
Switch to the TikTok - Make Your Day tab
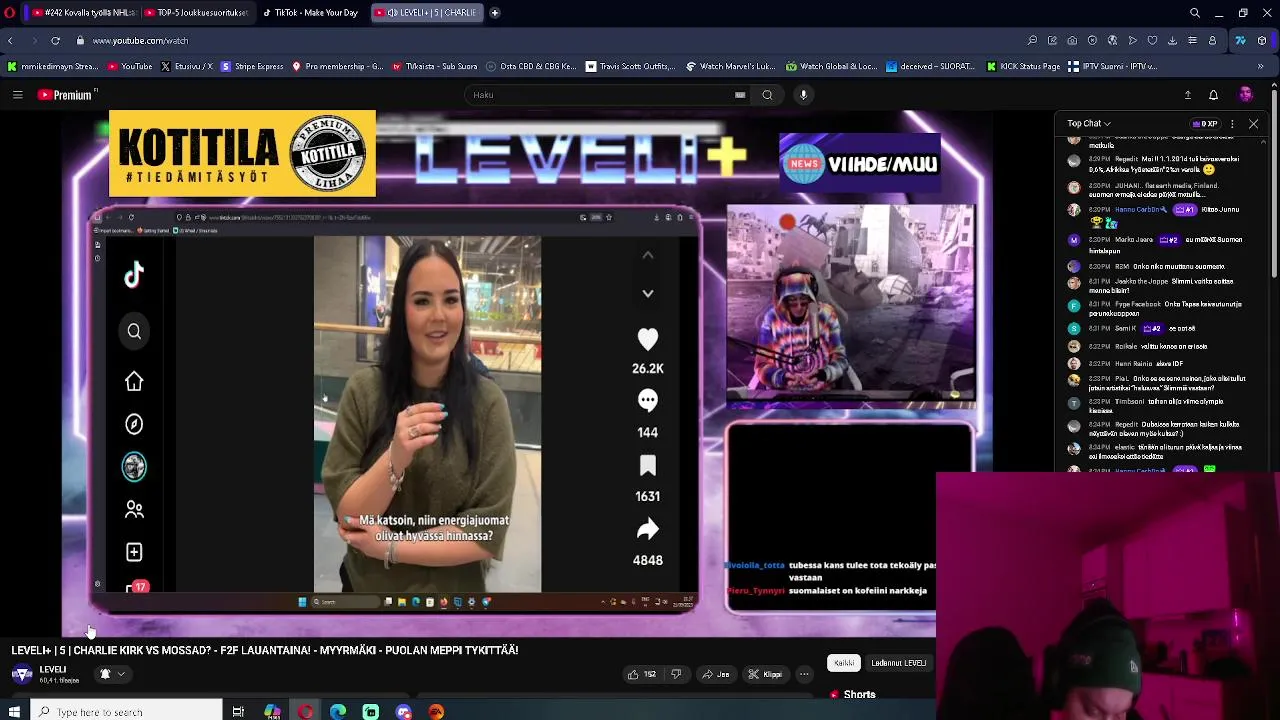310,13
